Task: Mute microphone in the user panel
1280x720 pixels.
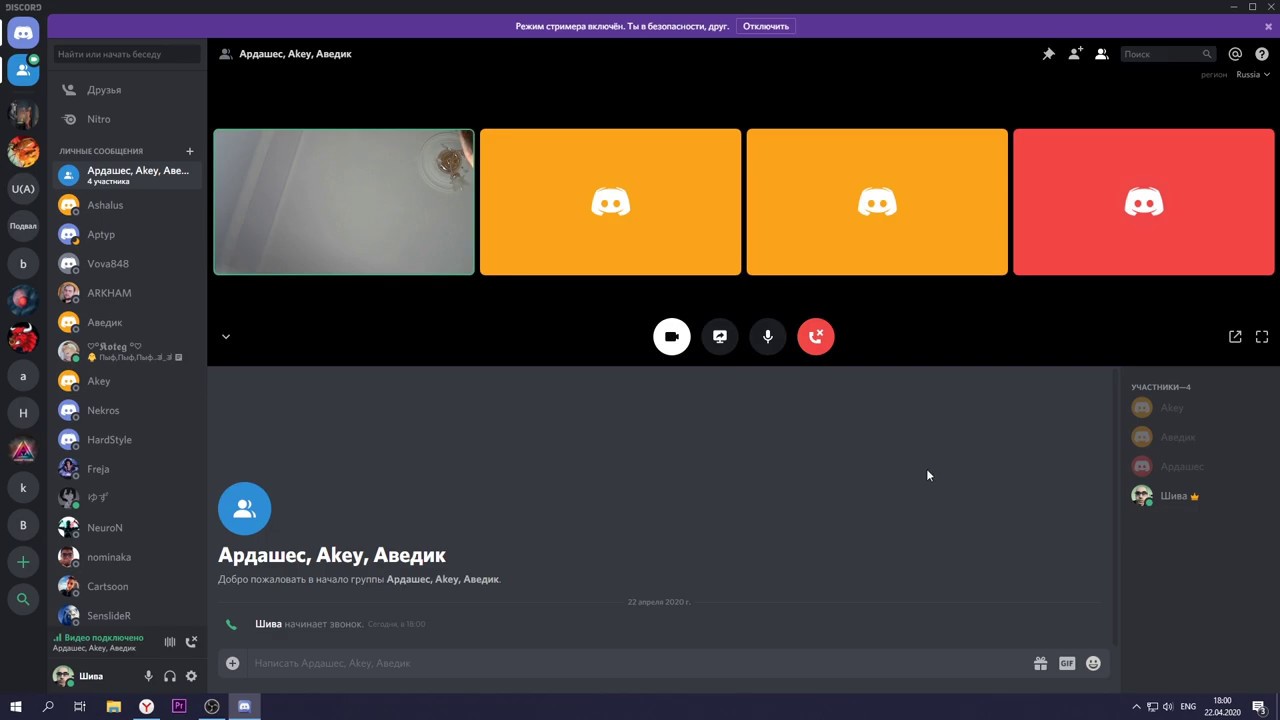Action: tap(148, 676)
